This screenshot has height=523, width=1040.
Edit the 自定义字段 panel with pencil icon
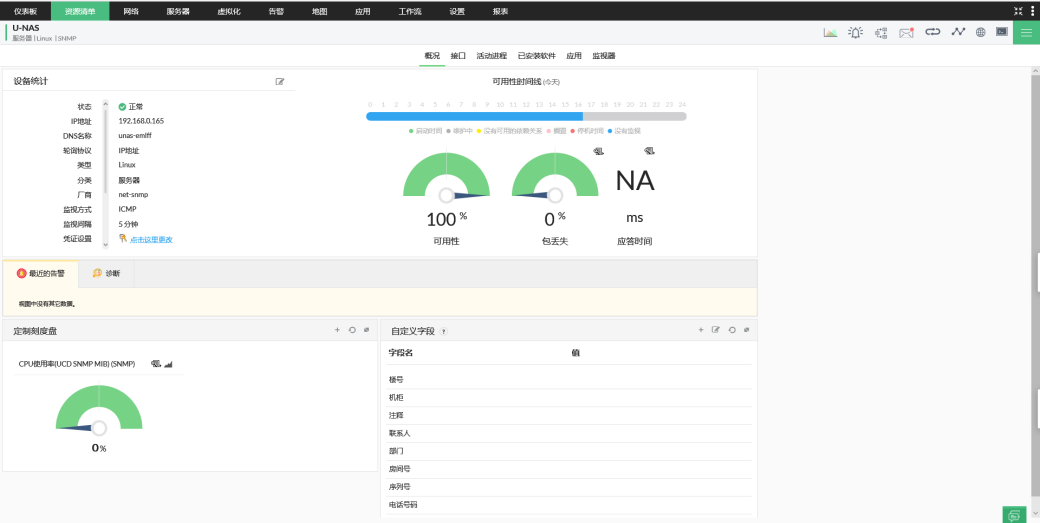click(716, 330)
